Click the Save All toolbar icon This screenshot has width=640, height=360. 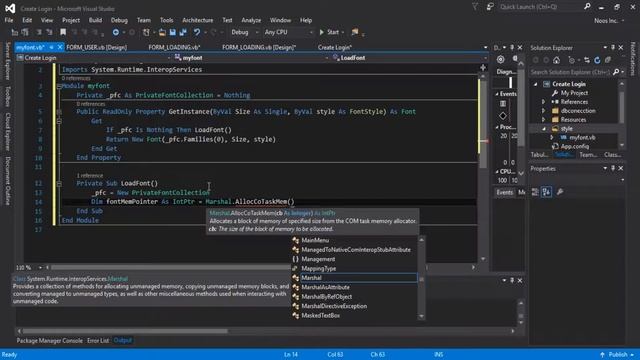[x=183, y=32]
